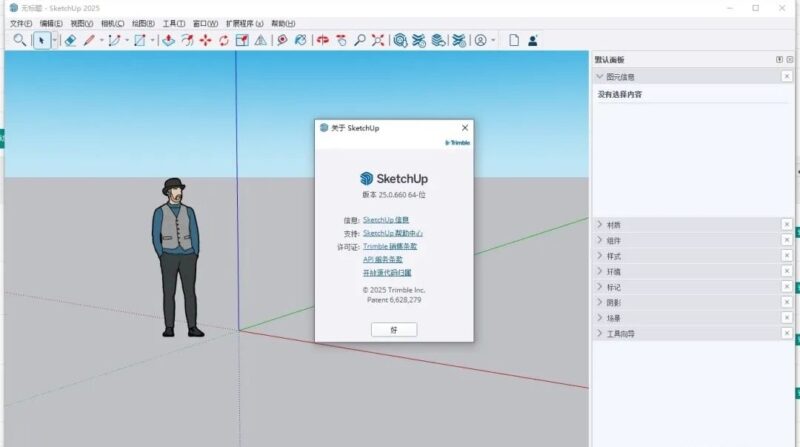Image resolution: width=800 pixels, height=447 pixels.
Task: Select the Offset tool
Action: 187,40
